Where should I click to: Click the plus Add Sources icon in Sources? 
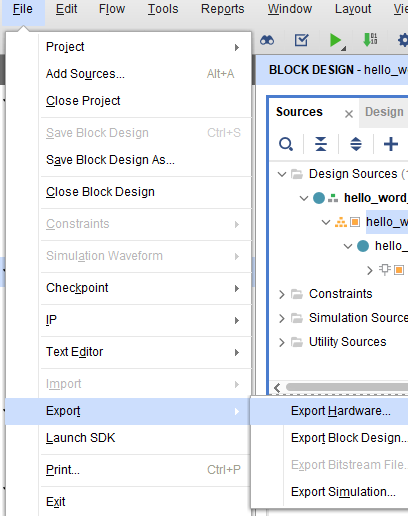click(x=391, y=144)
